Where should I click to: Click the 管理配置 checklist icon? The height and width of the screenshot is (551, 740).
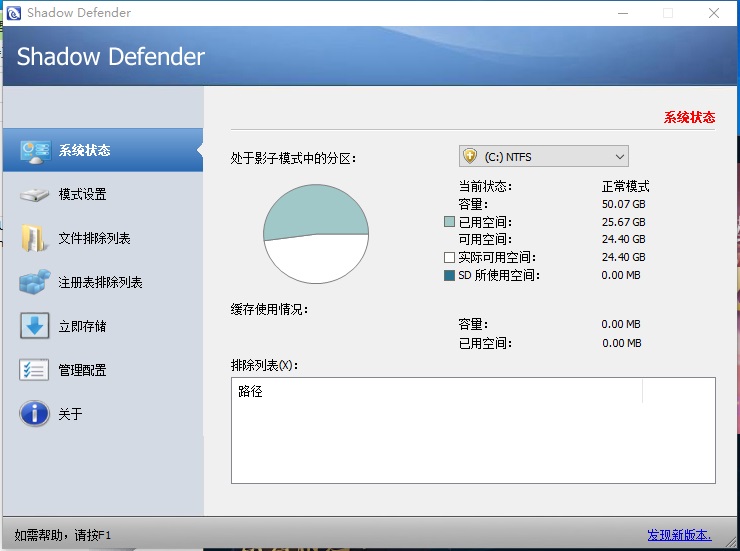coord(35,370)
